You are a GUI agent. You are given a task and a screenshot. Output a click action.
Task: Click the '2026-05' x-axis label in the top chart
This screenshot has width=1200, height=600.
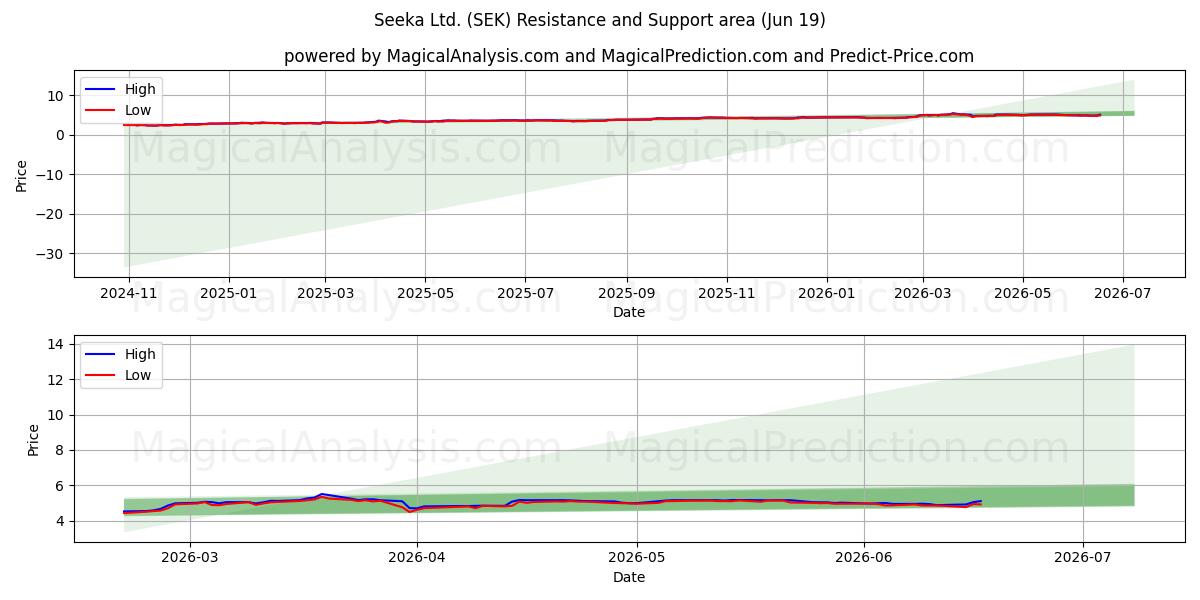point(1023,294)
